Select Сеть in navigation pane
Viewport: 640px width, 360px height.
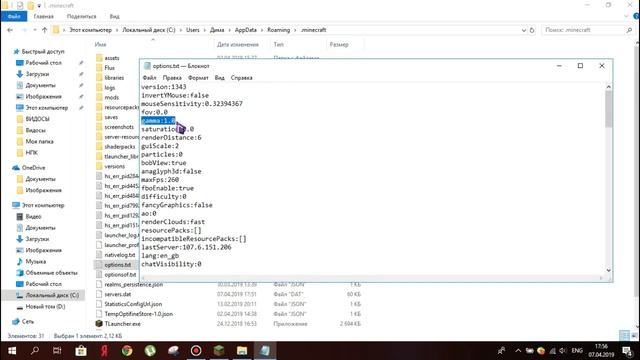click(x=27, y=322)
